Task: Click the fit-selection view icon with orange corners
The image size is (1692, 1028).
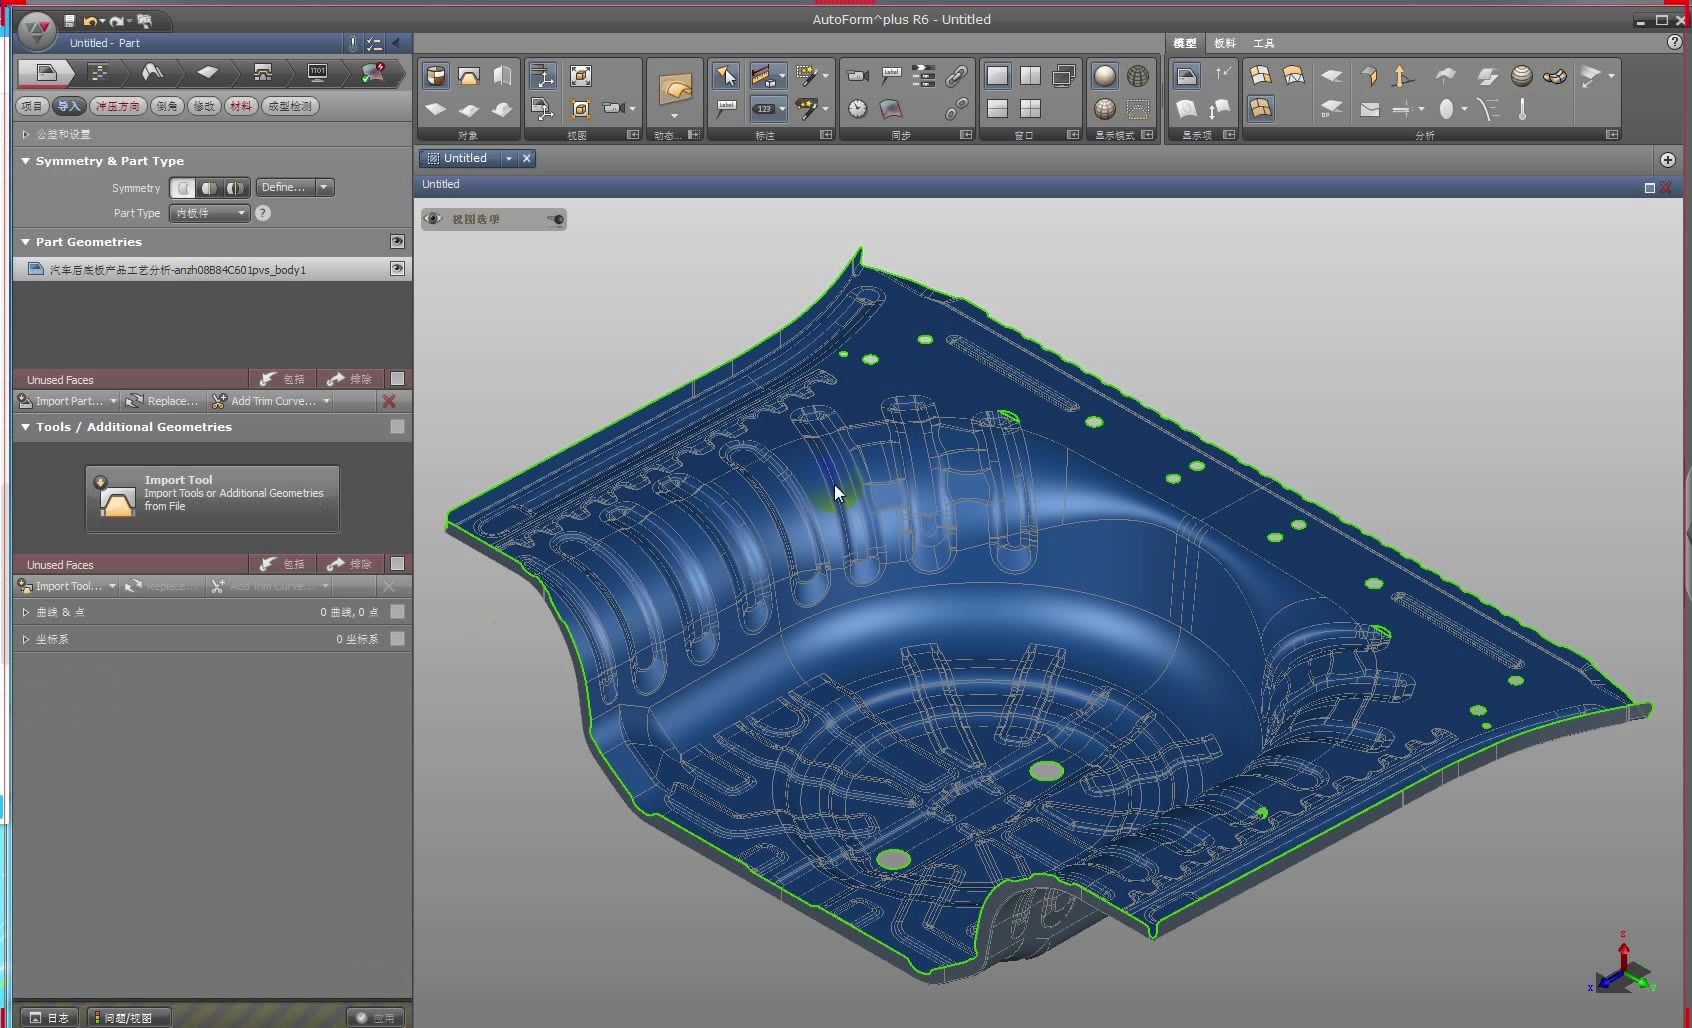Action: (x=581, y=108)
